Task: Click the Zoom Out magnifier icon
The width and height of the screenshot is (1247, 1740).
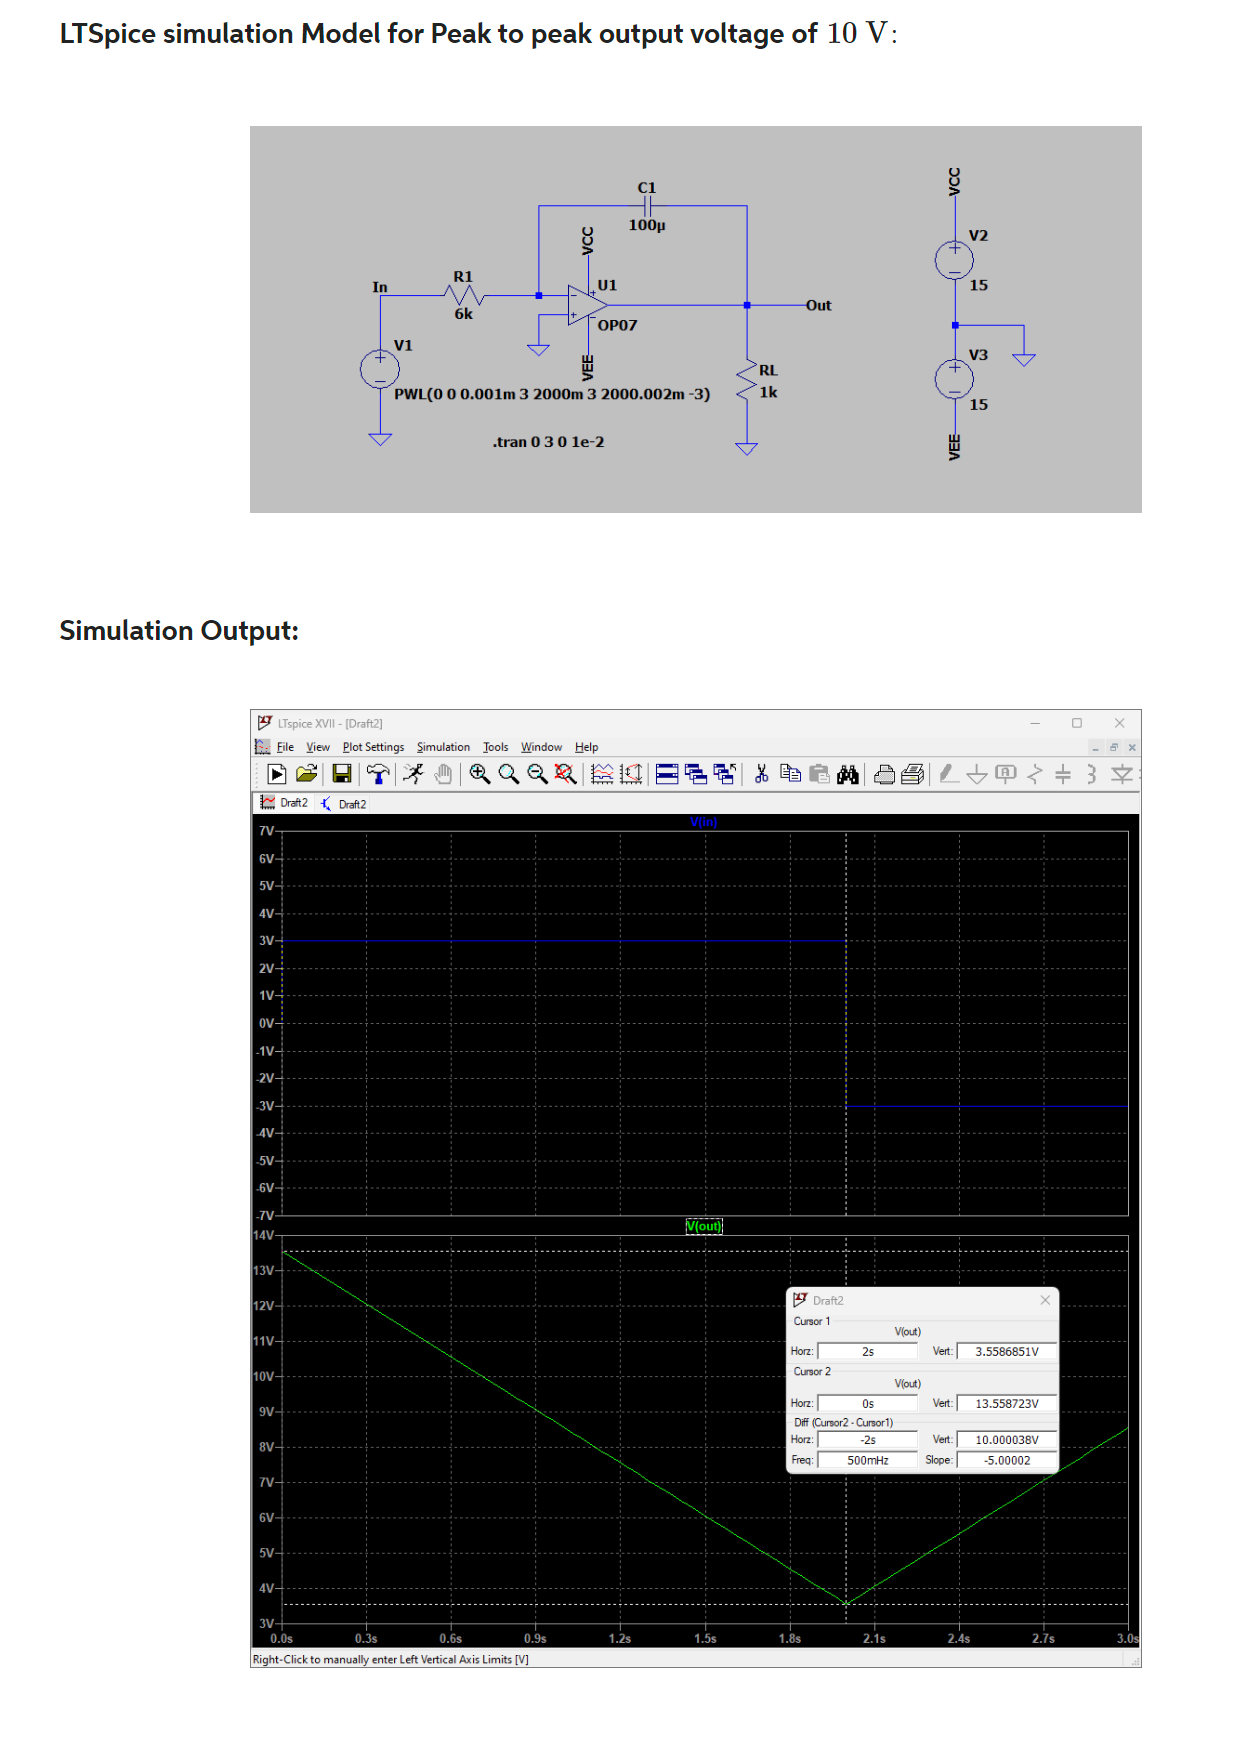Action: (x=537, y=774)
